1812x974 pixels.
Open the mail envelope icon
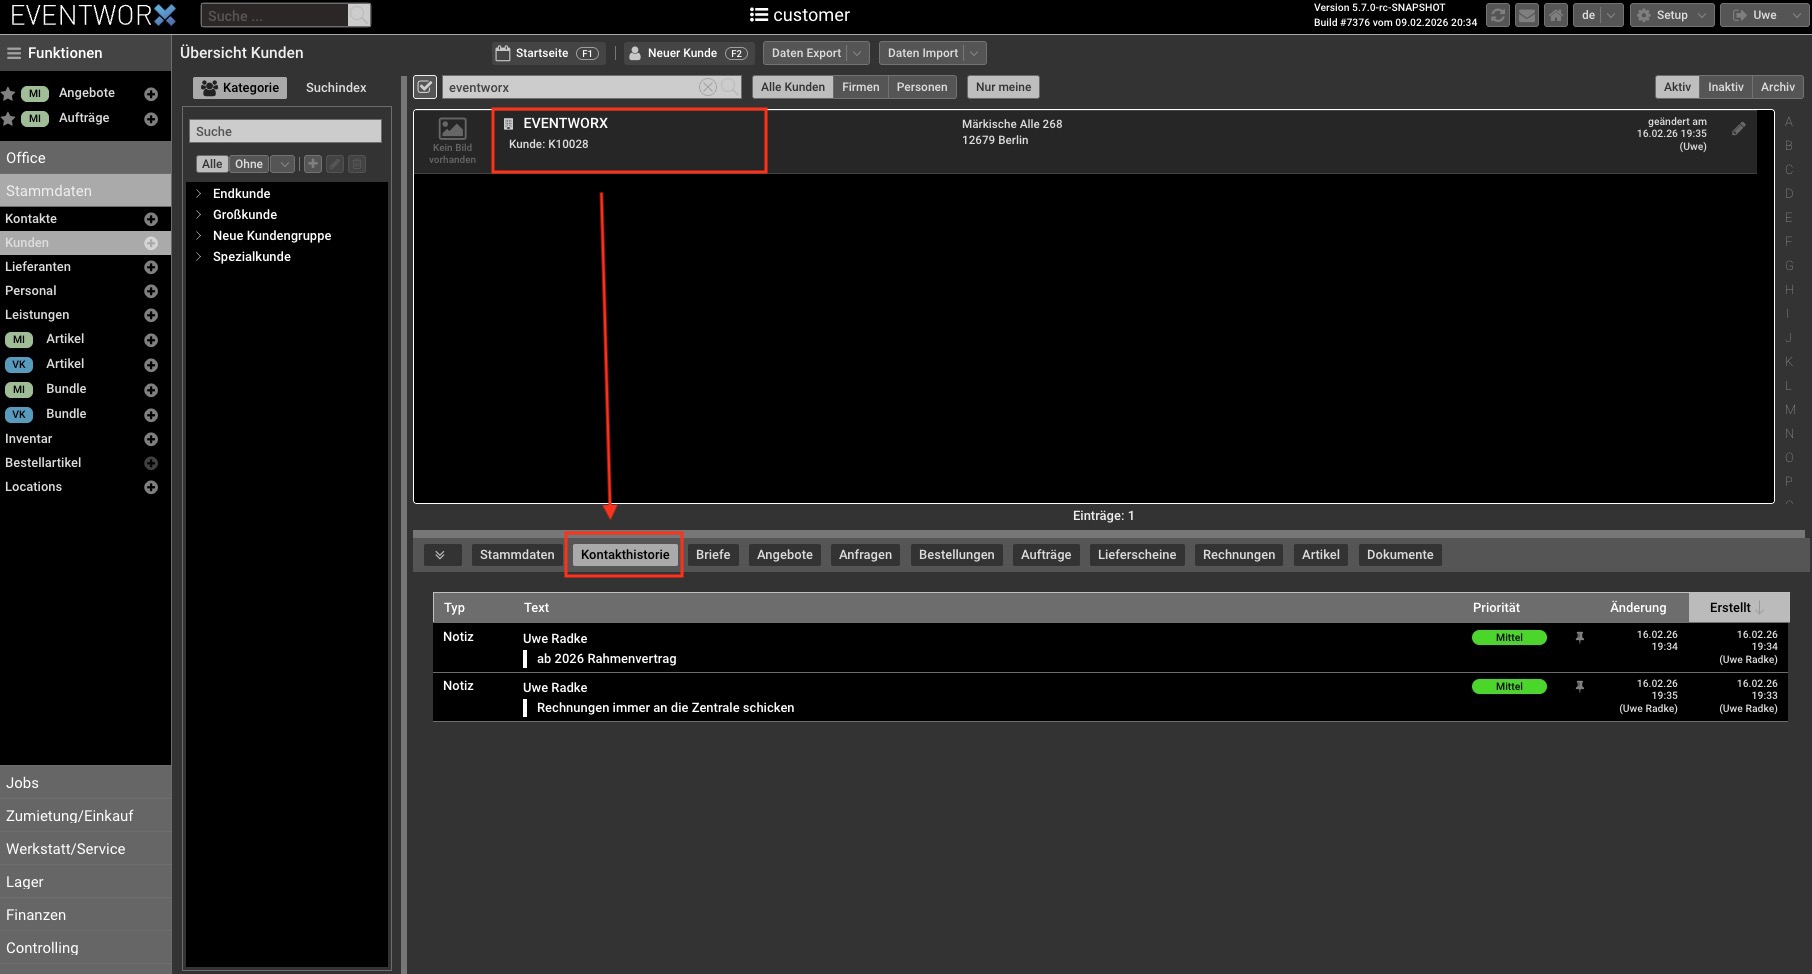(x=1526, y=15)
